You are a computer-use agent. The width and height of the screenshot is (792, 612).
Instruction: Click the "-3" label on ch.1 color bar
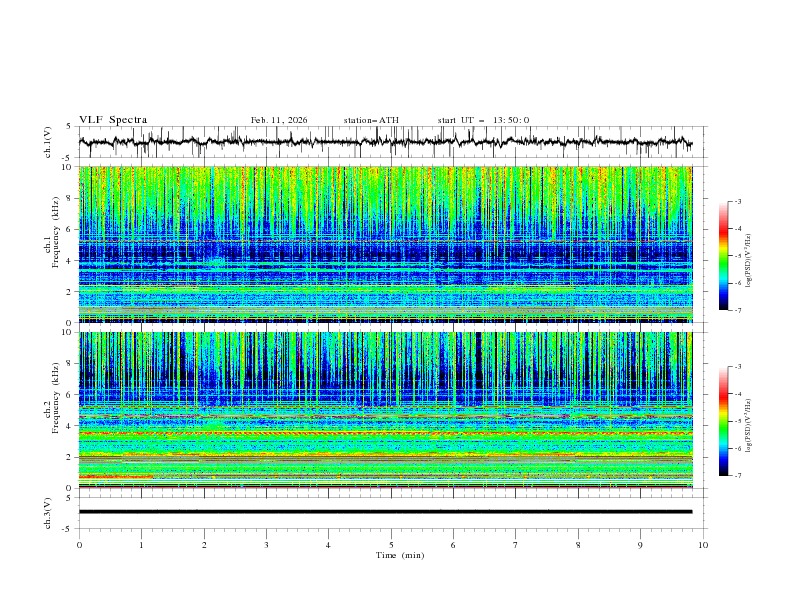tap(737, 201)
